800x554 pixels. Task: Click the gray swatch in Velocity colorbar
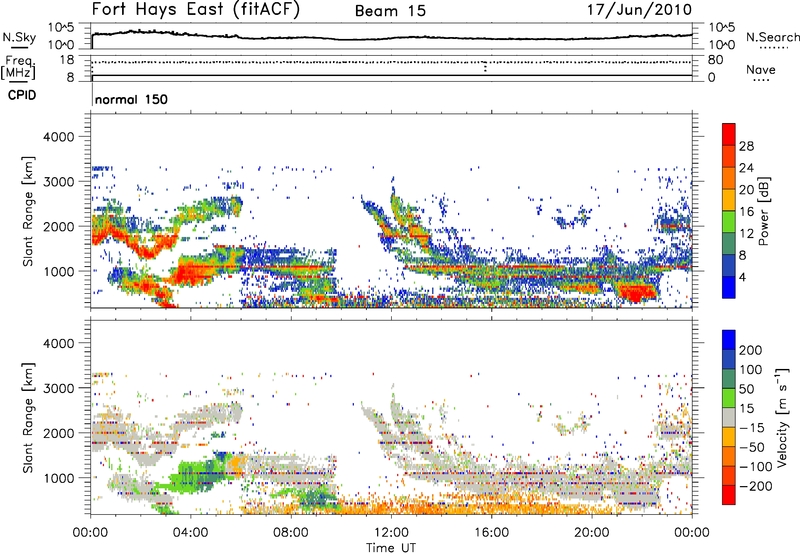[x=729, y=418]
